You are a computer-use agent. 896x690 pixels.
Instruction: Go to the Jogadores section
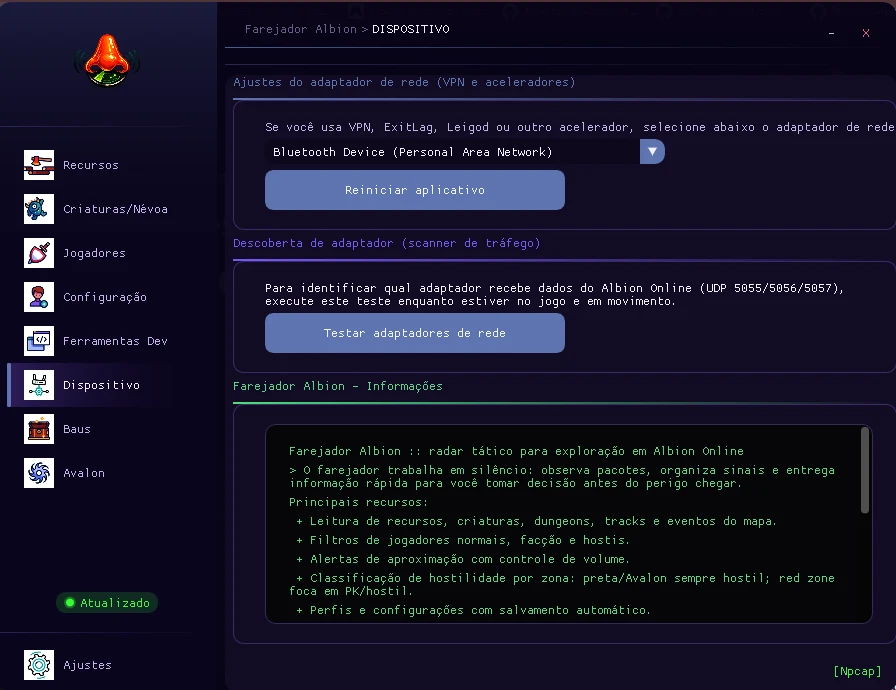[94, 253]
